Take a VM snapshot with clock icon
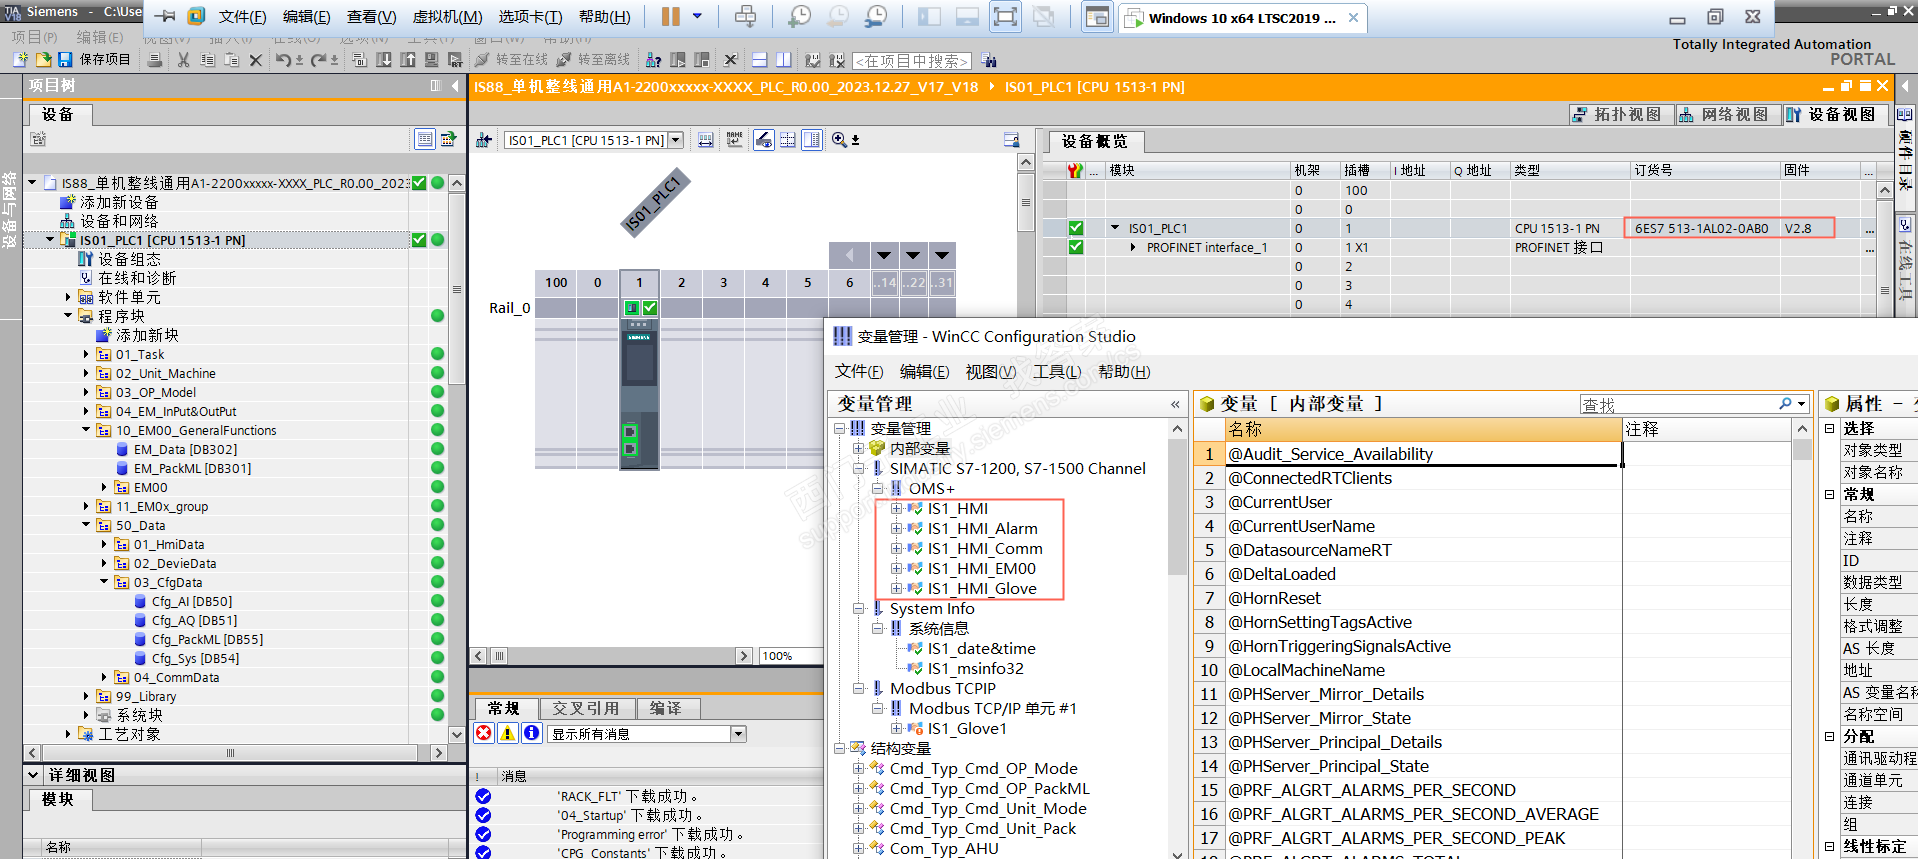Screen dimensions: 1918x859 pyautogui.click(x=799, y=16)
